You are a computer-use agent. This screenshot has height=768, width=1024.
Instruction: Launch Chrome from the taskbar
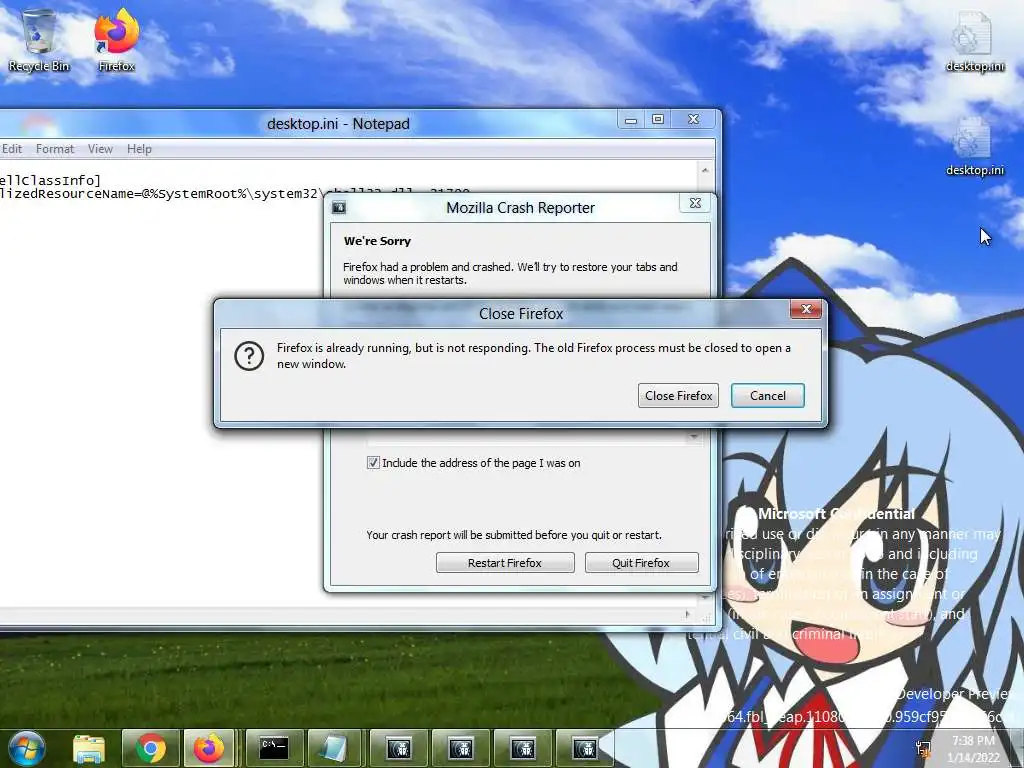(x=151, y=748)
